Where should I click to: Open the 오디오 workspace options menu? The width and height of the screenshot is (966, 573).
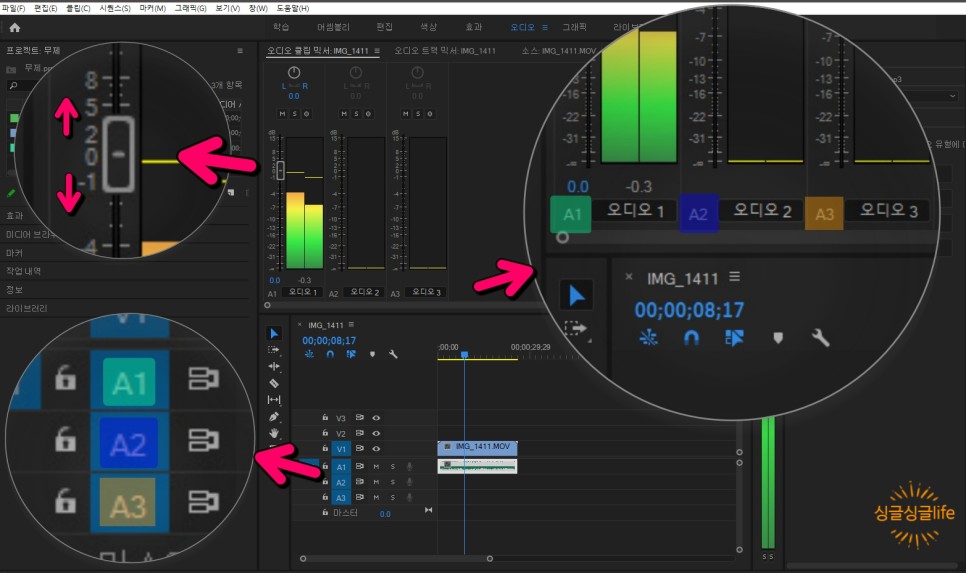tap(545, 27)
